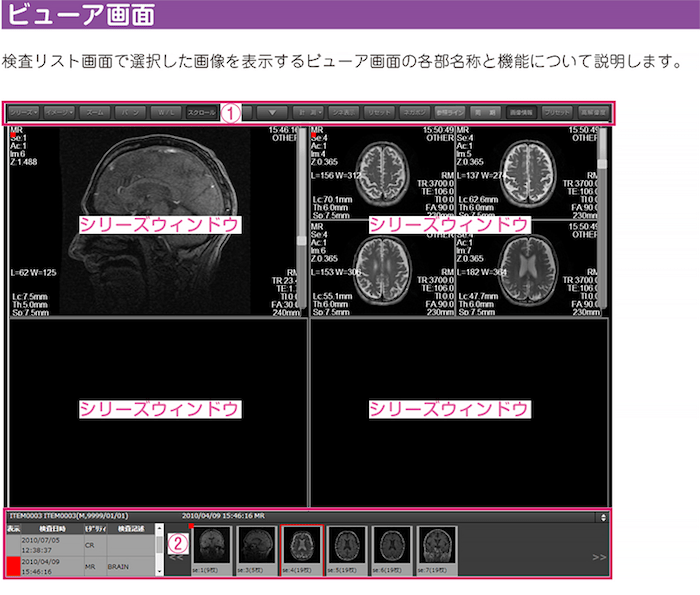
Task: Click the リセット reset button
Action: point(379,113)
